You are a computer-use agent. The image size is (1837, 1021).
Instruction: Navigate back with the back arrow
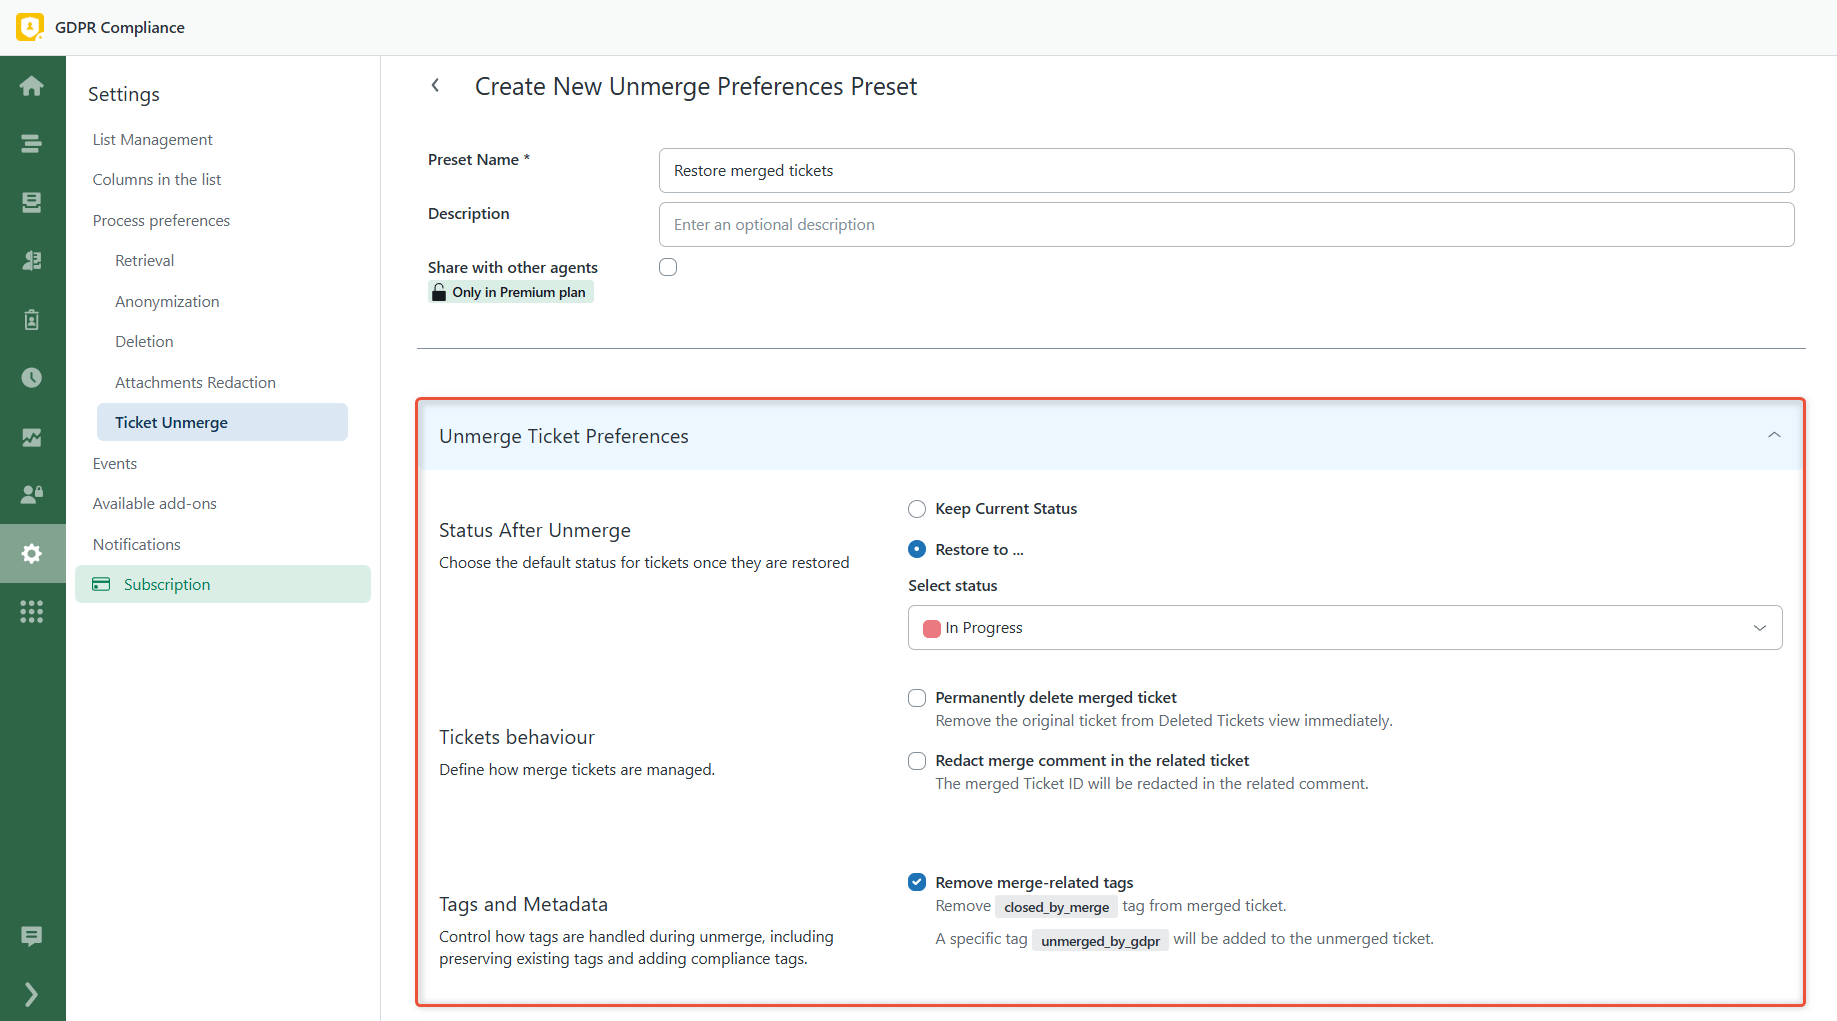pos(436,86)
